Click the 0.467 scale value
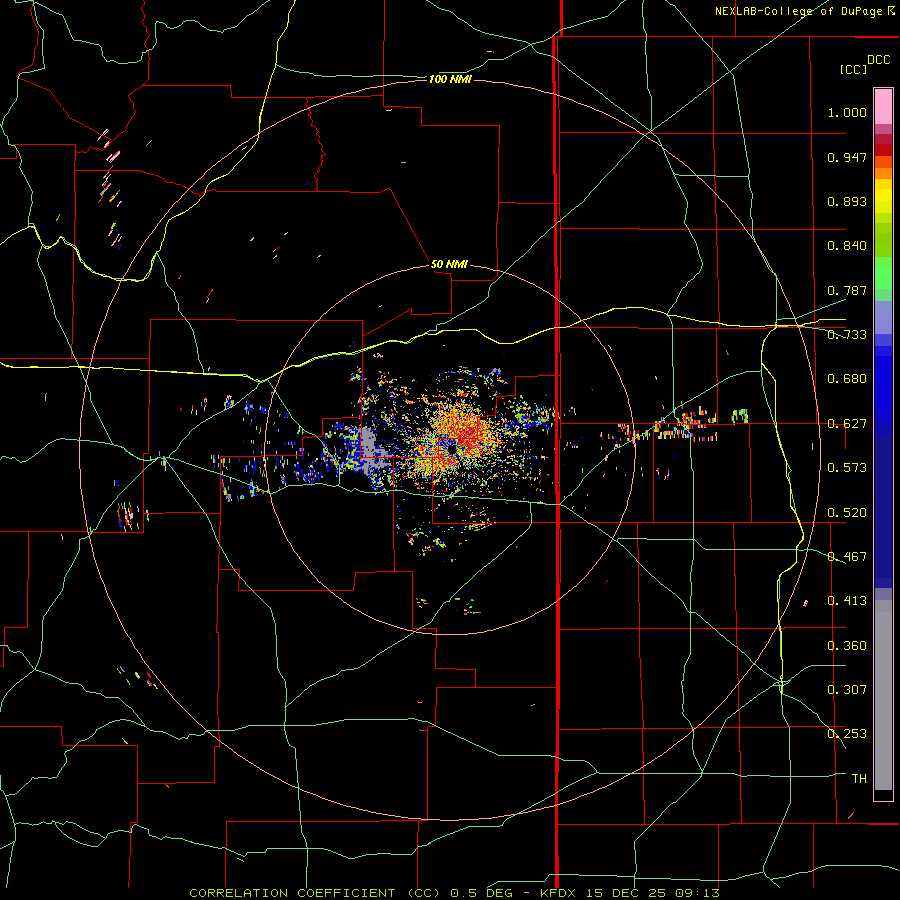Image resolution: width=900 pixels, height=900 pixels. (x=847, y=557)
